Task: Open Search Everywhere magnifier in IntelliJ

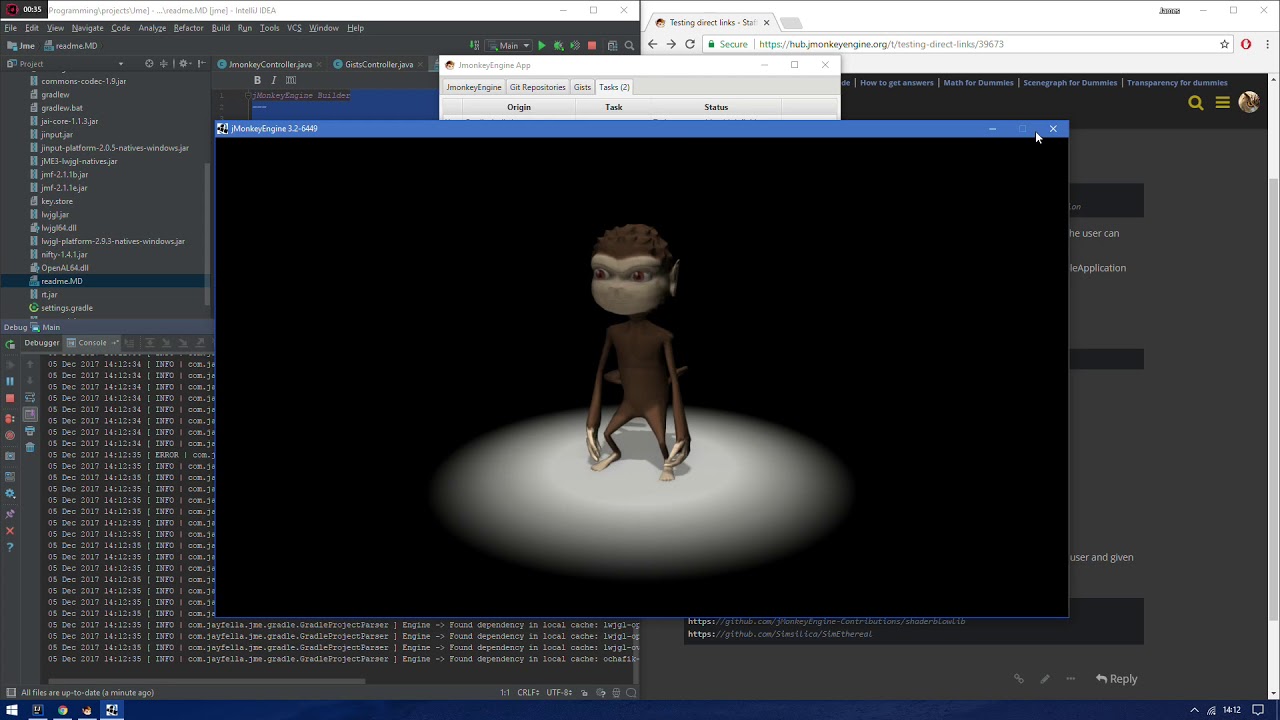Action: 629,45
